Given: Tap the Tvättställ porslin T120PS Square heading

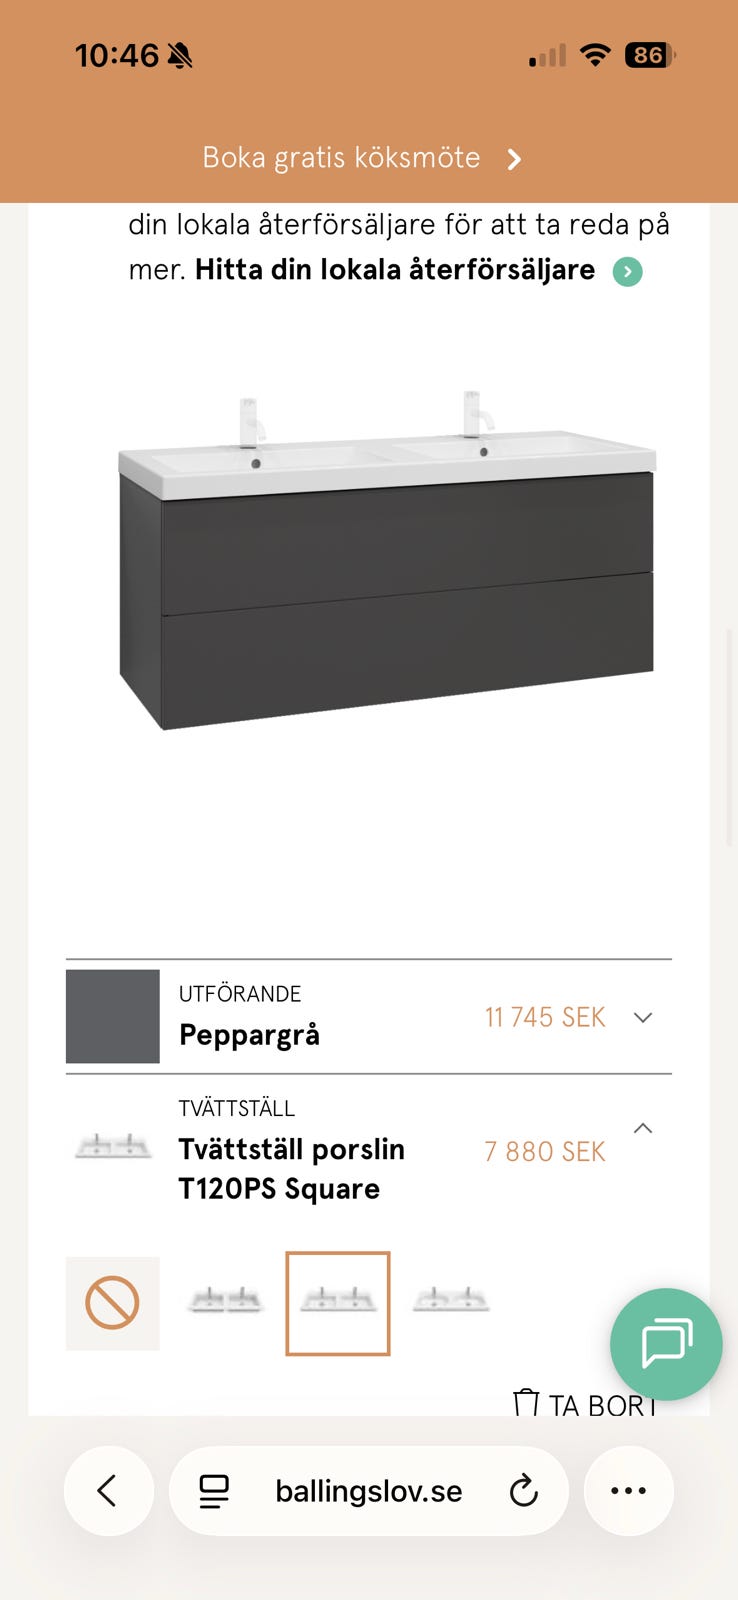Looking at the screenshot, I should tap(291, 1169).
